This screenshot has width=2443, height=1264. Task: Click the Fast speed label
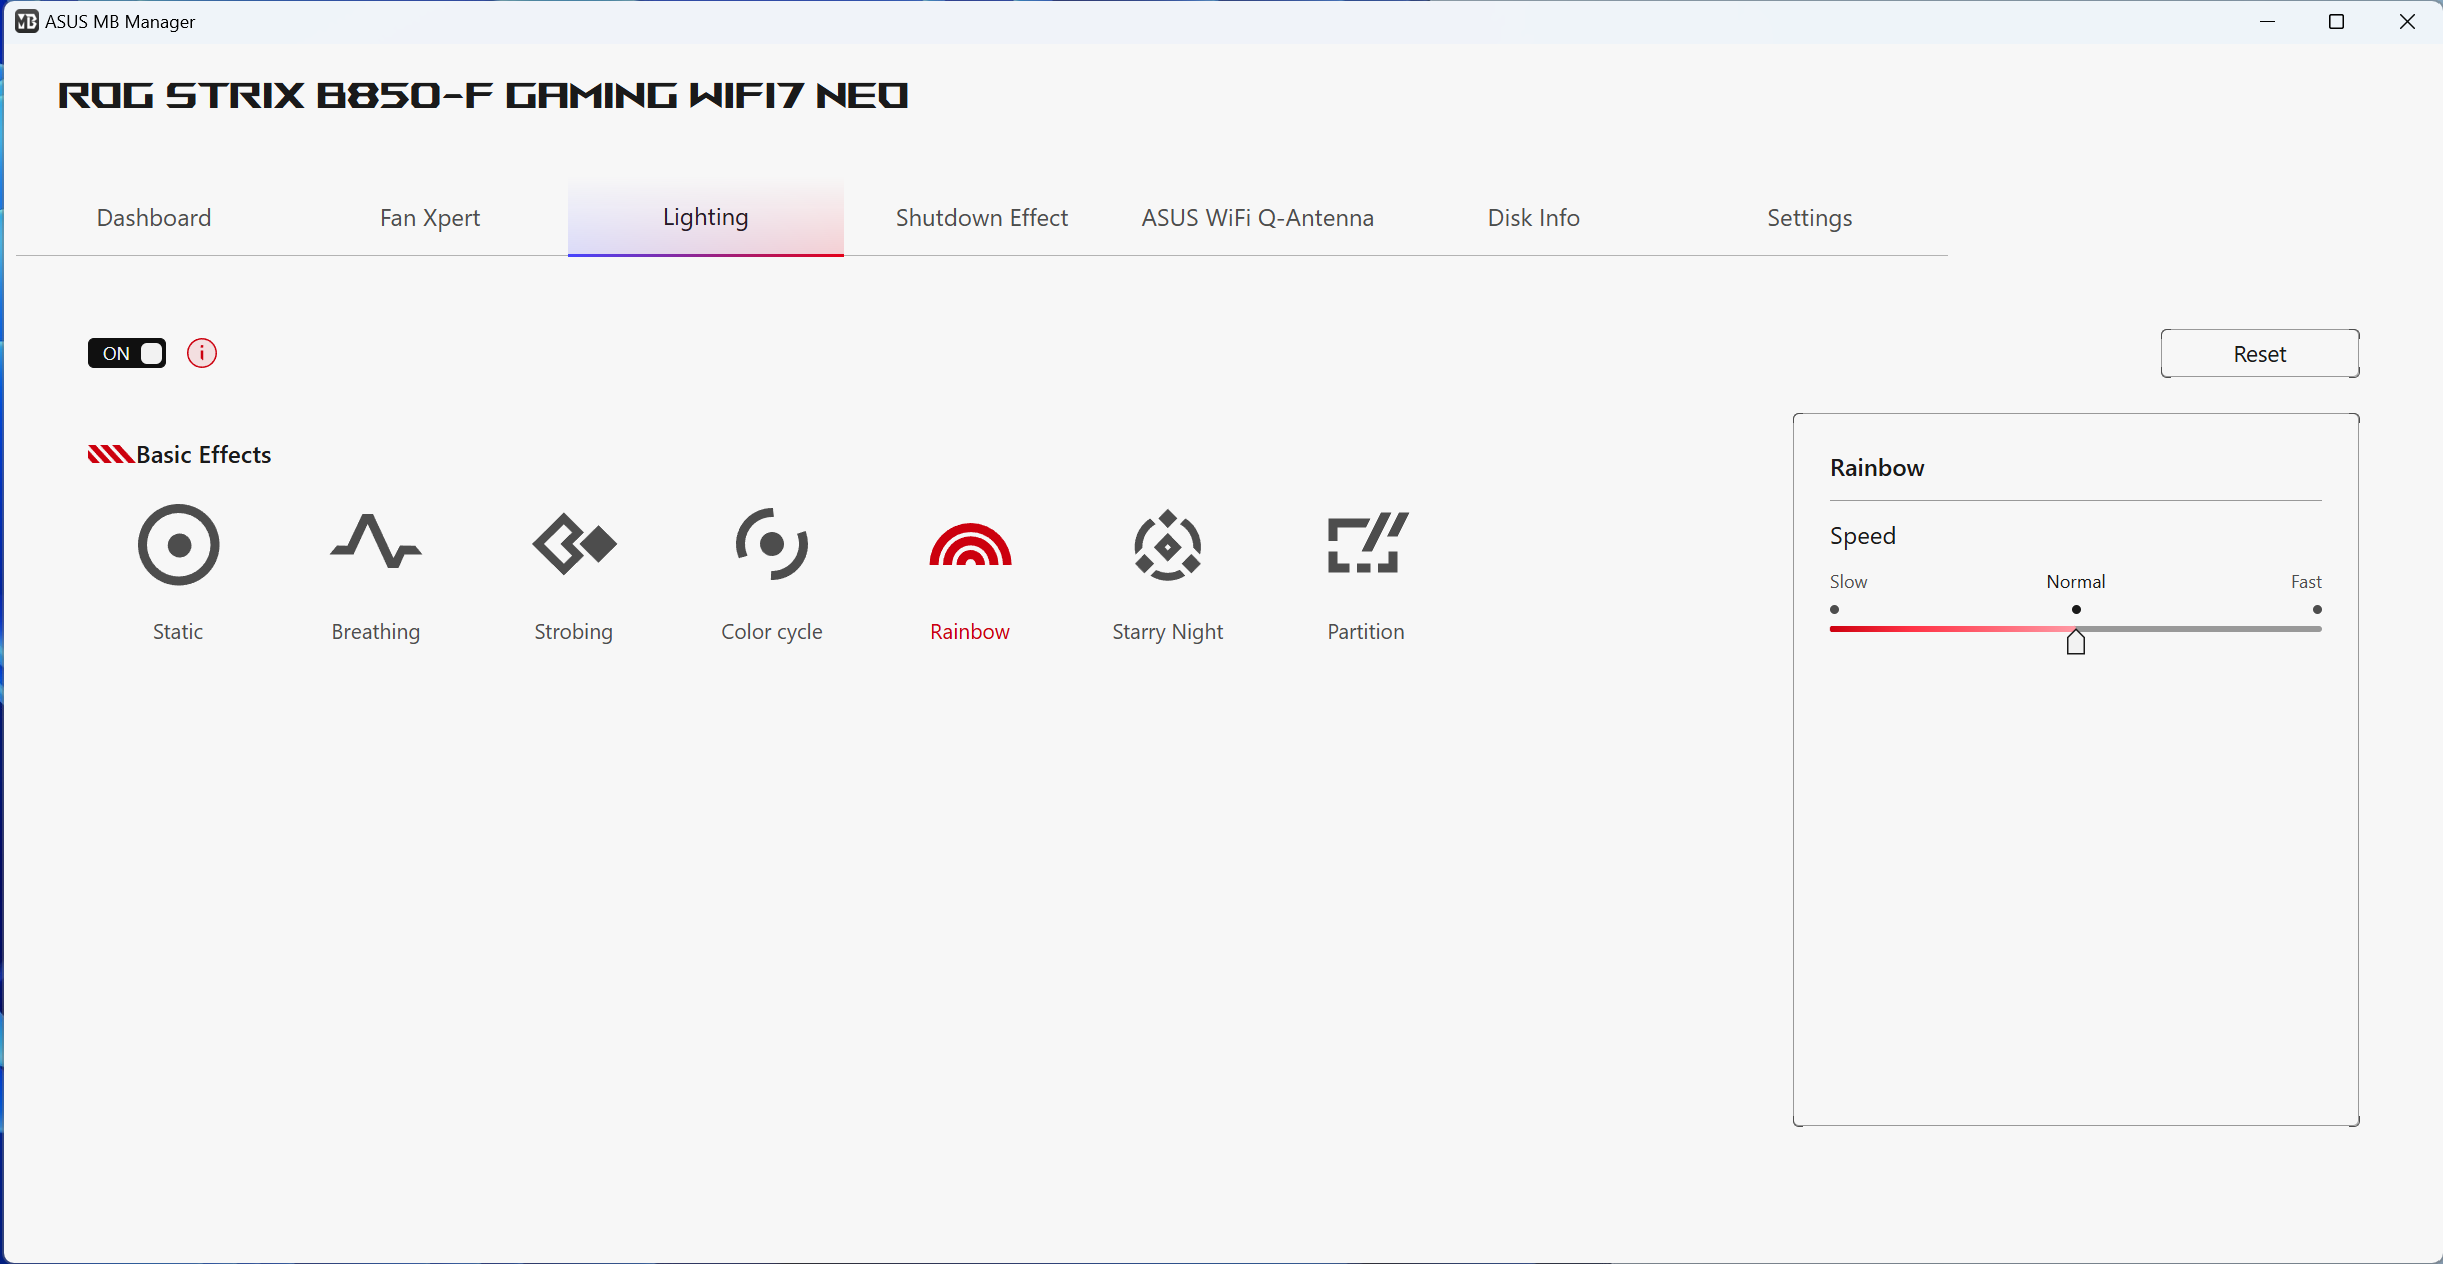(x=2306, y=582)
